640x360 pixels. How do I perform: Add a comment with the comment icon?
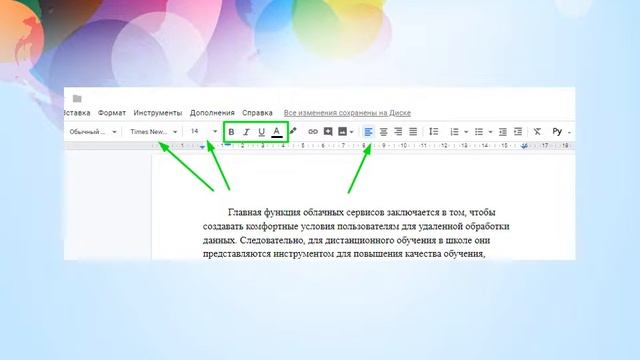pos(328,131)
